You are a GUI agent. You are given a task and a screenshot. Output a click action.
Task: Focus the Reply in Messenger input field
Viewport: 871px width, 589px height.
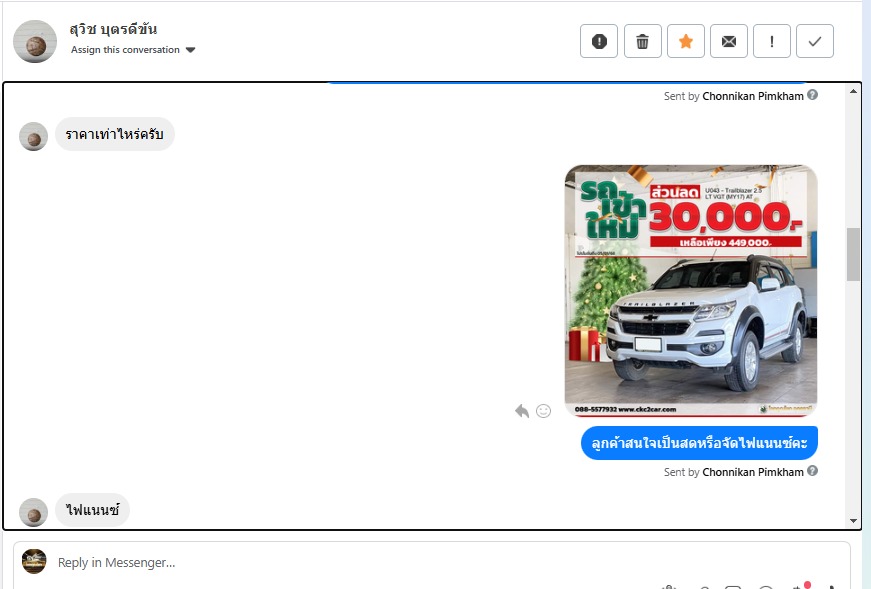click(x=432, y=562)
